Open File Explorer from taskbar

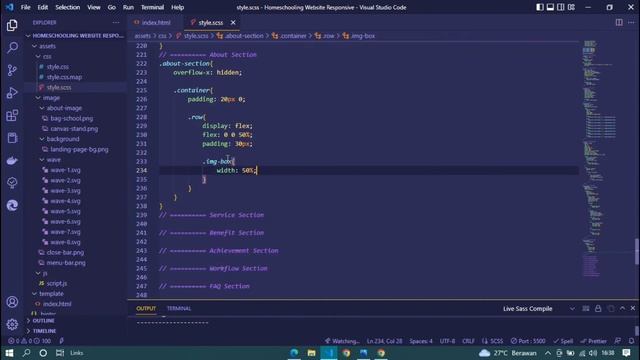pos(311,353)
